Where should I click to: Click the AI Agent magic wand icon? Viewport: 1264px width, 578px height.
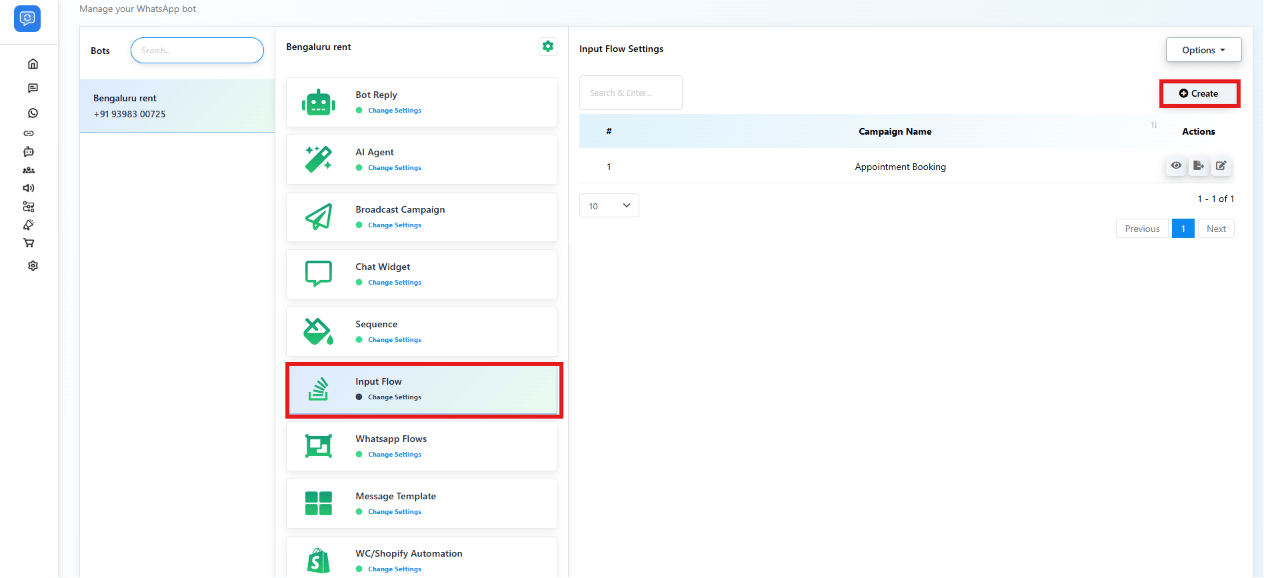(318, 160)
